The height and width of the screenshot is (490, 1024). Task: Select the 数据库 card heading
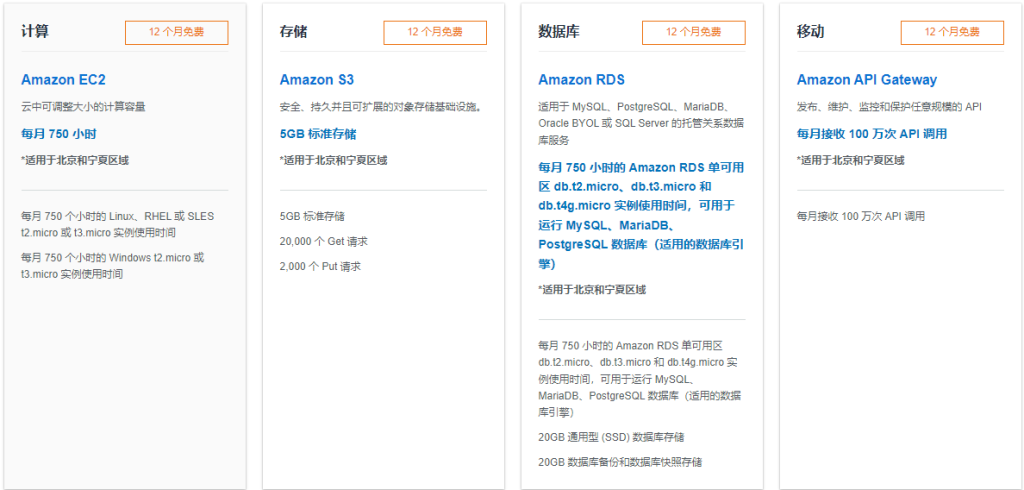pos(559,32)
